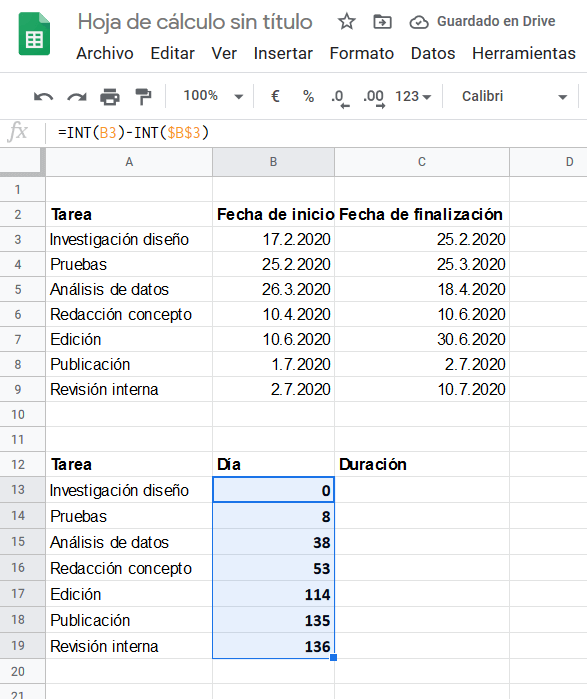
Task: Open the Herramientas menu
Action: coord(524,53)
